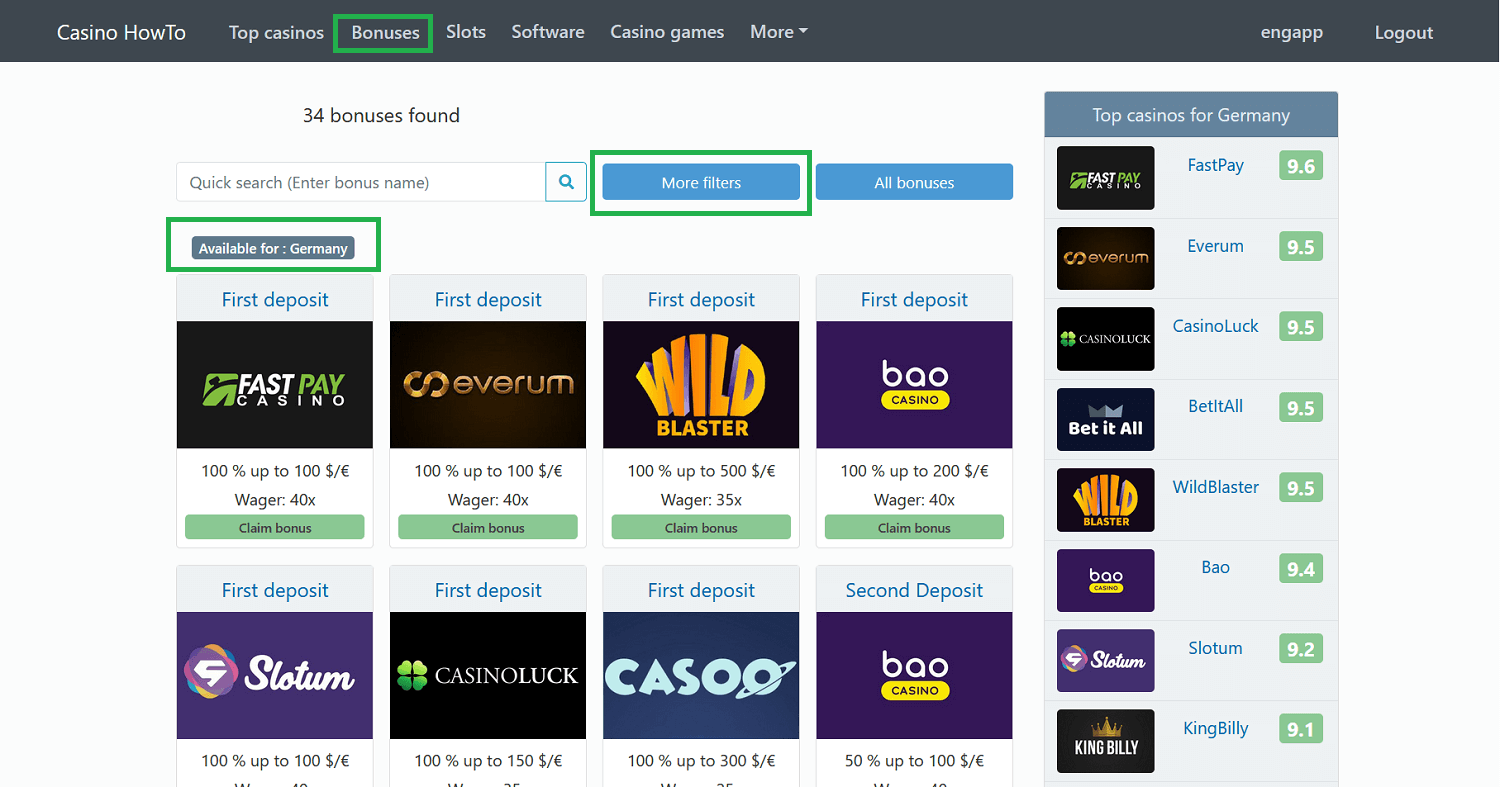The image size is (1500, 787).
Task: Open Bao Casino first deposit card image
Action: [914, 385]
